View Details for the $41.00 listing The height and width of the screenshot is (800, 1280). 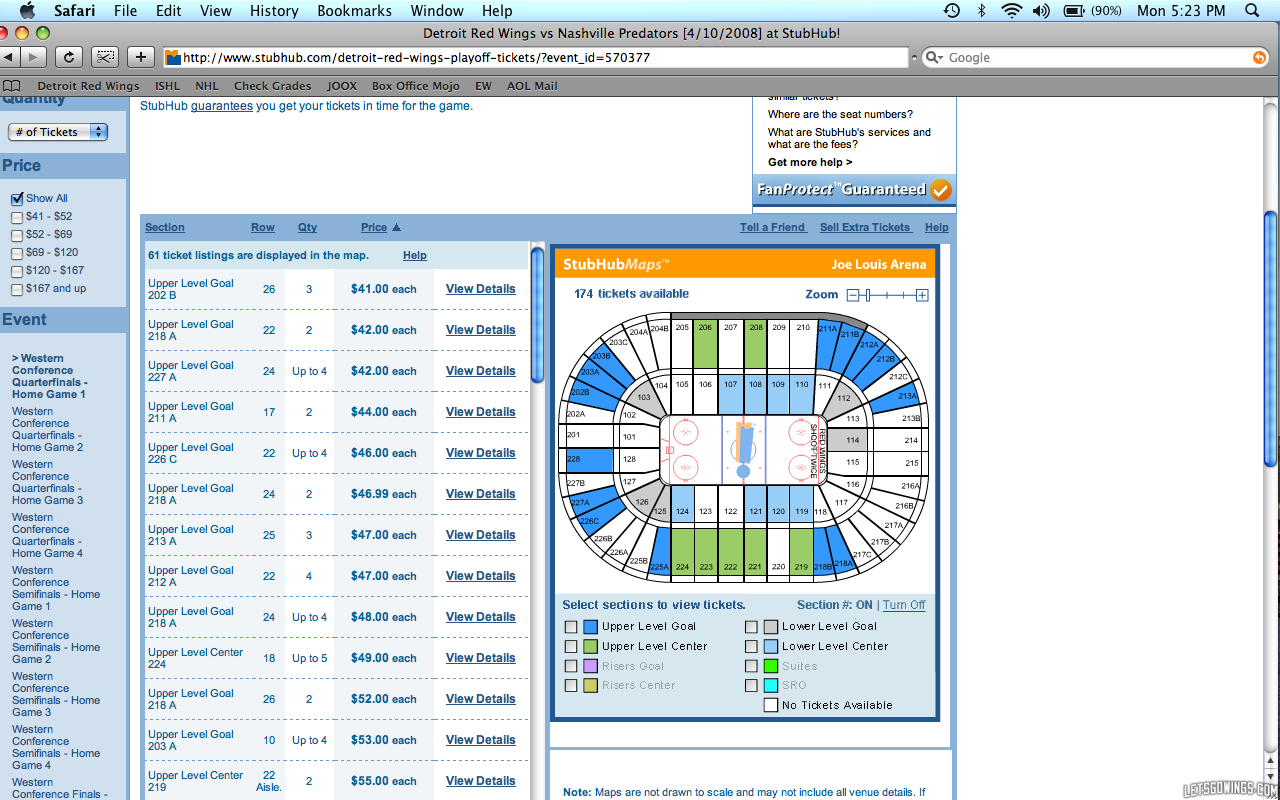click(x=481, y=289)
